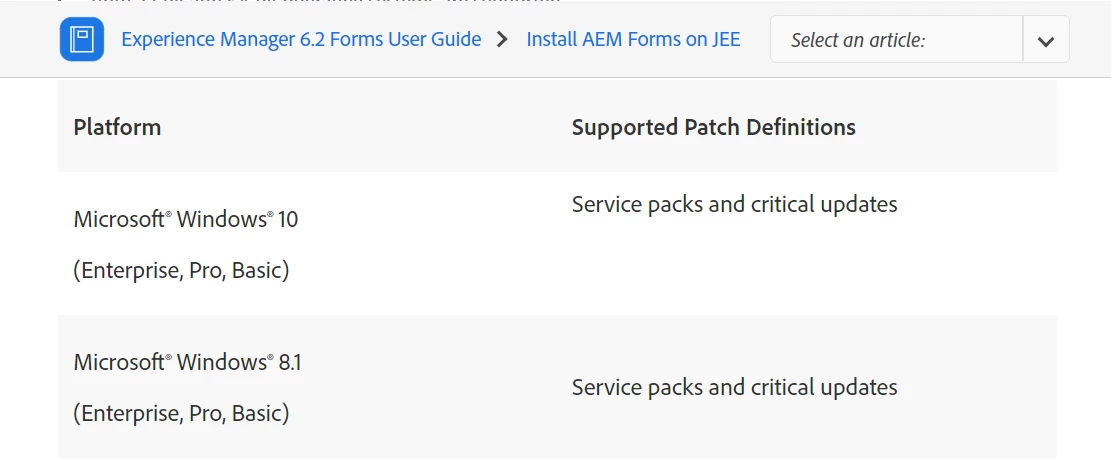
Task: Click the Platform column header
Action: [117, 128]
